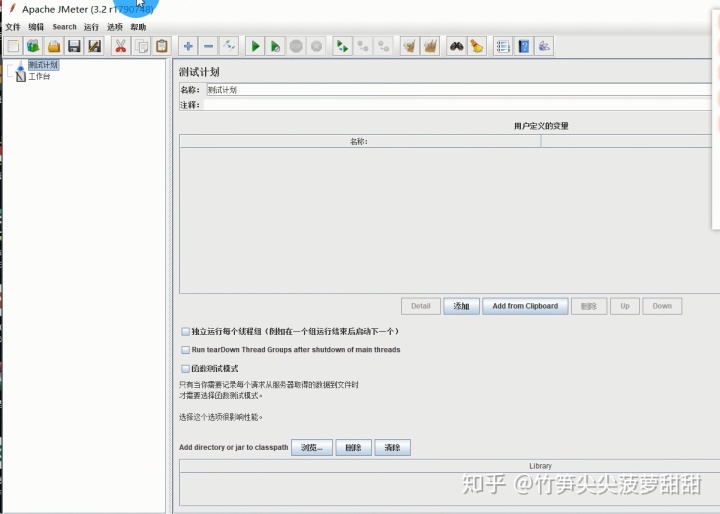Click the last toolbar icon after Help
The height and width of the screenshot is (514, 720).
pyautogui.click(x=544, y=46)
